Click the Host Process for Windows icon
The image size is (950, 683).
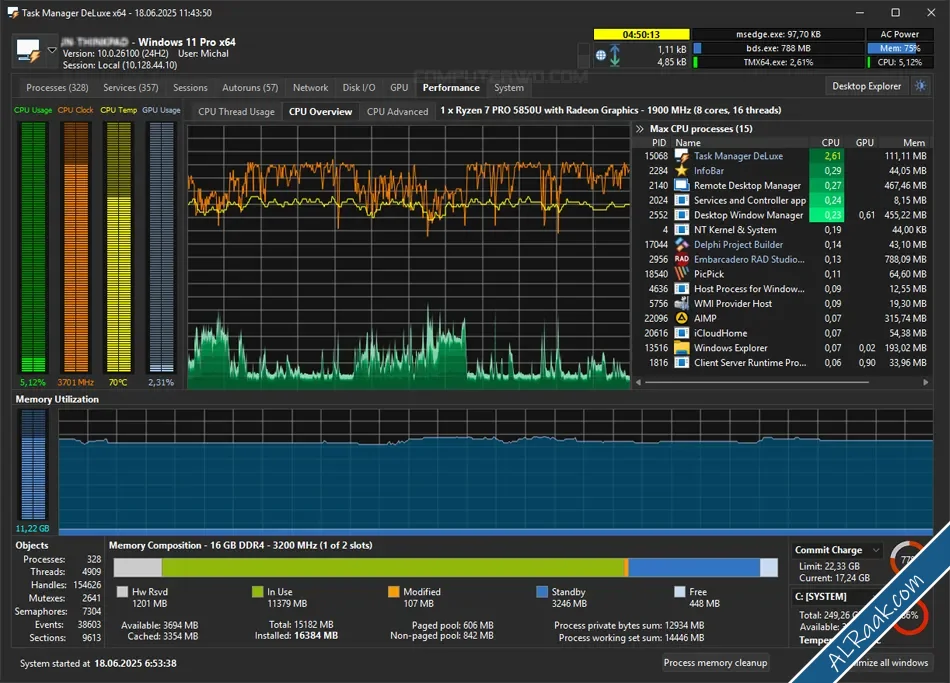pos(682,289)
